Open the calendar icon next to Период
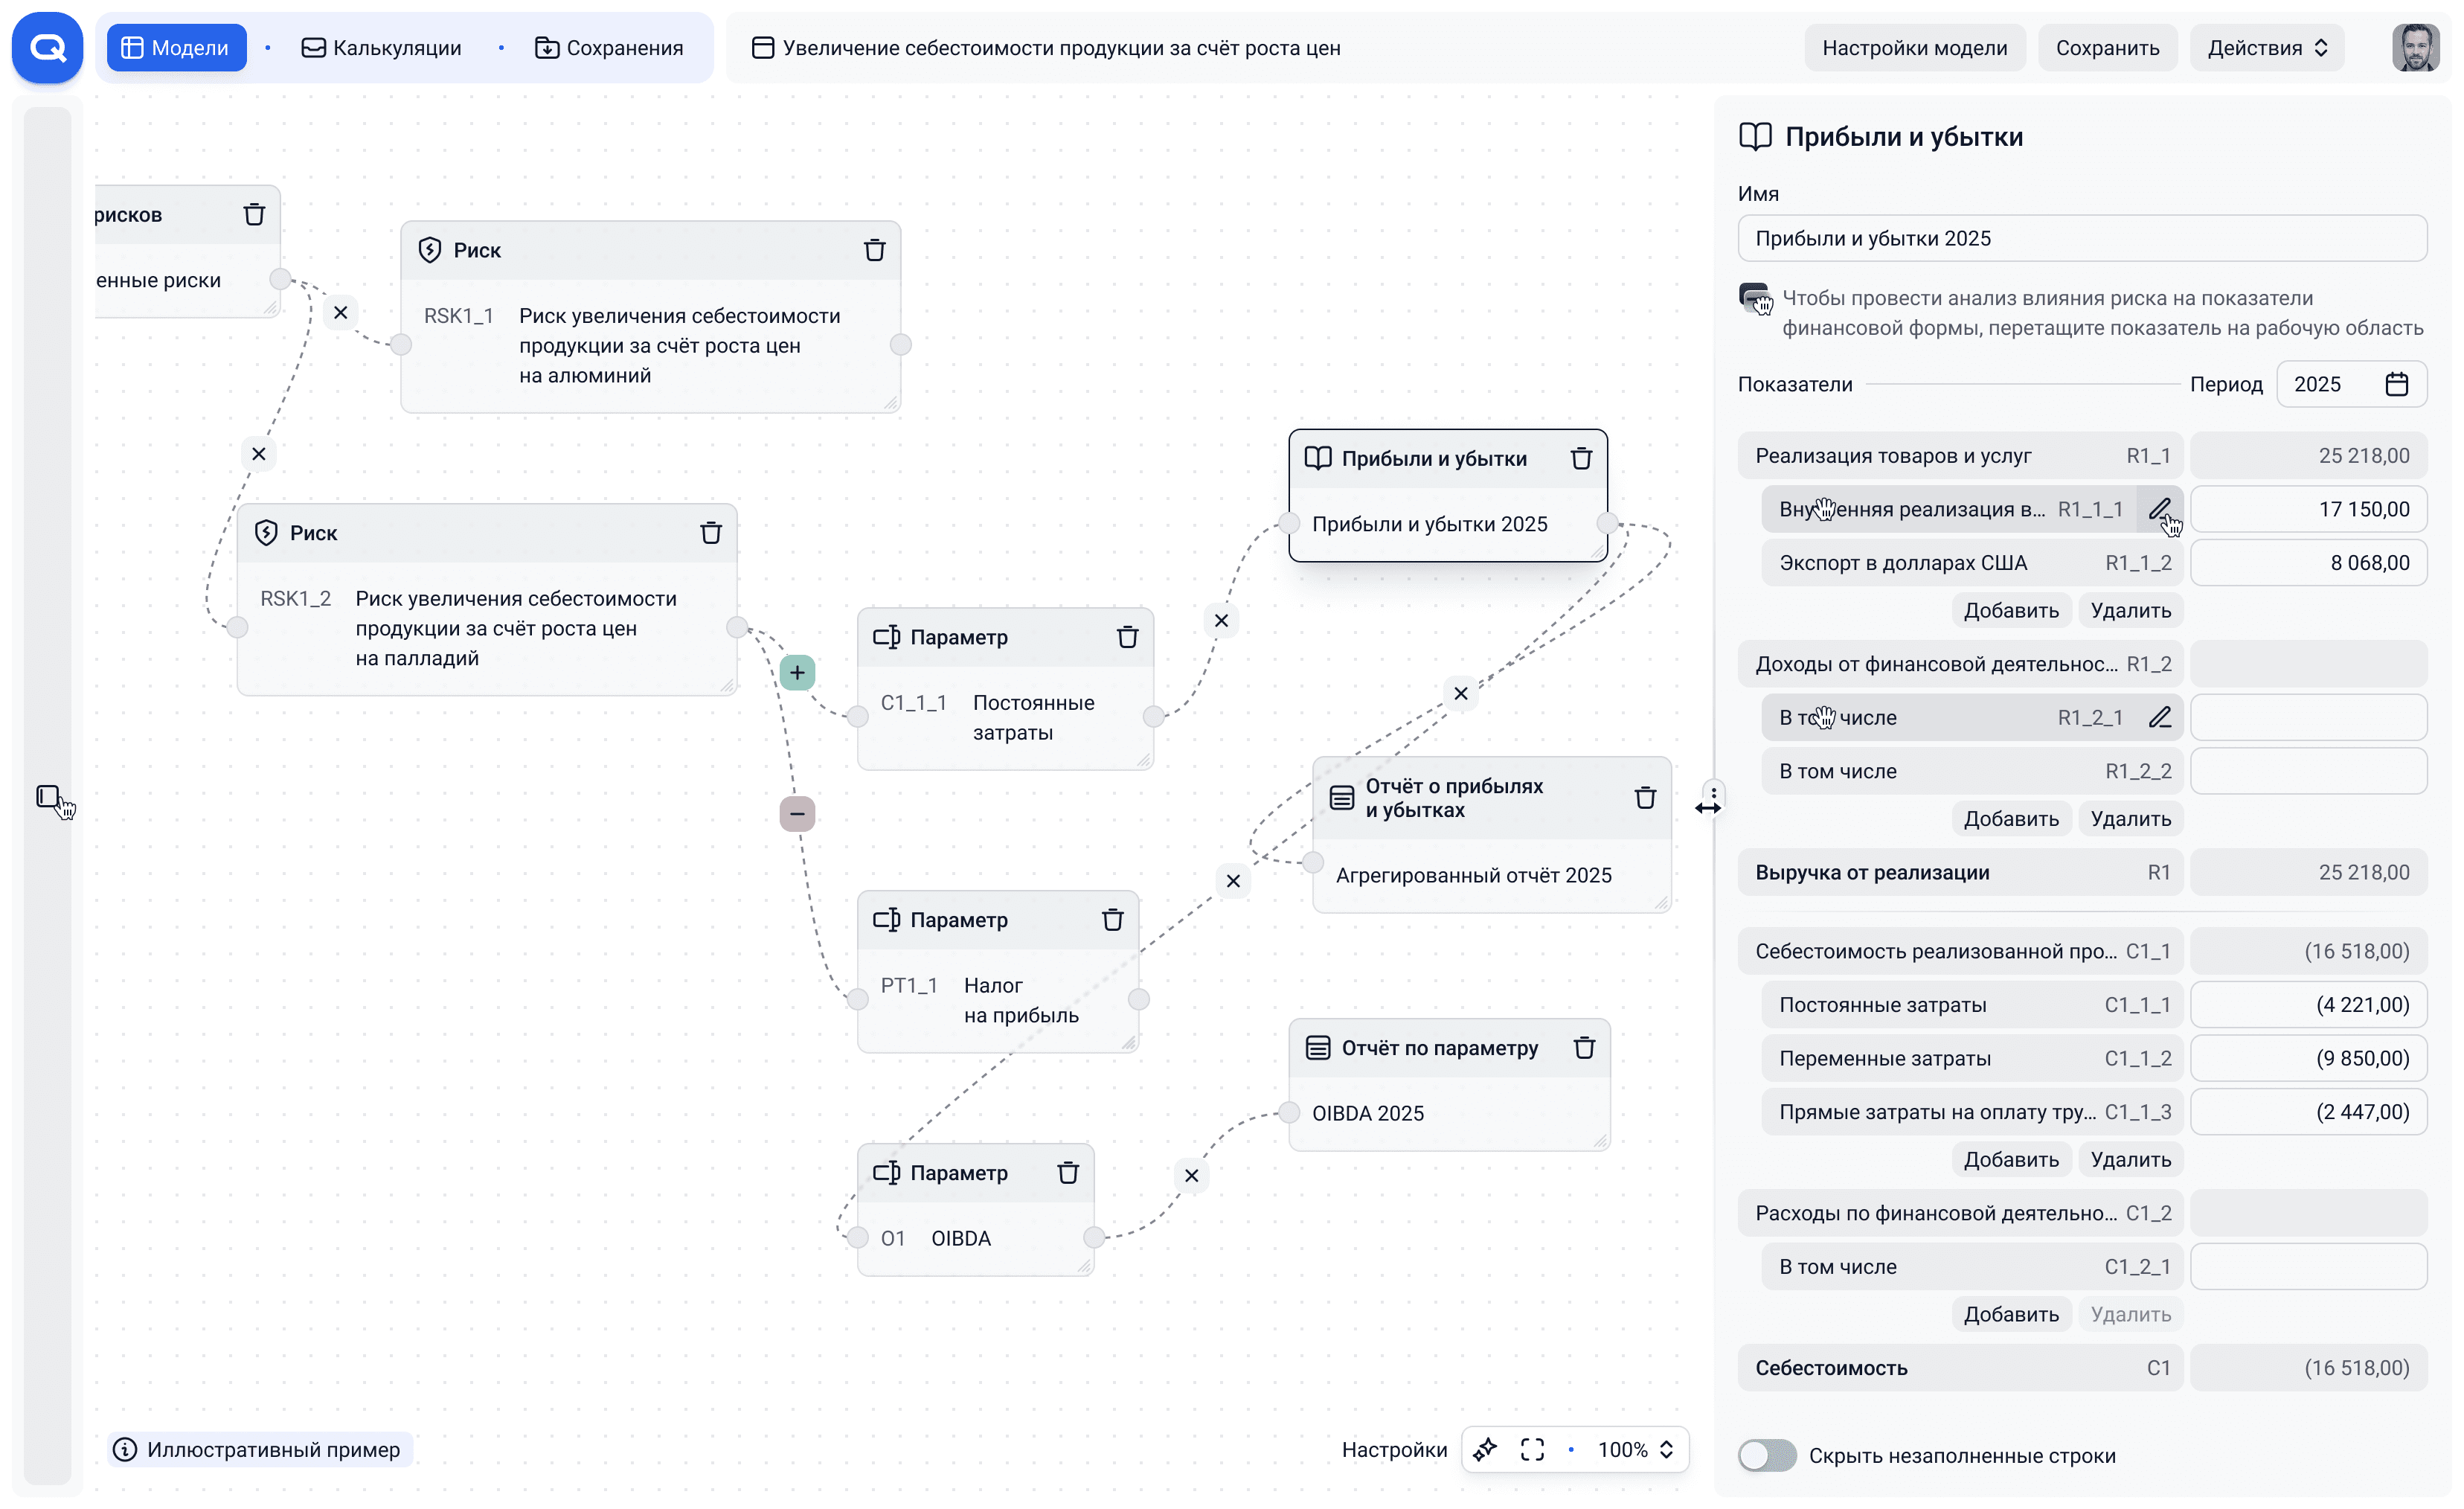This screenshot has height=1509, width=2464. 2397,384
